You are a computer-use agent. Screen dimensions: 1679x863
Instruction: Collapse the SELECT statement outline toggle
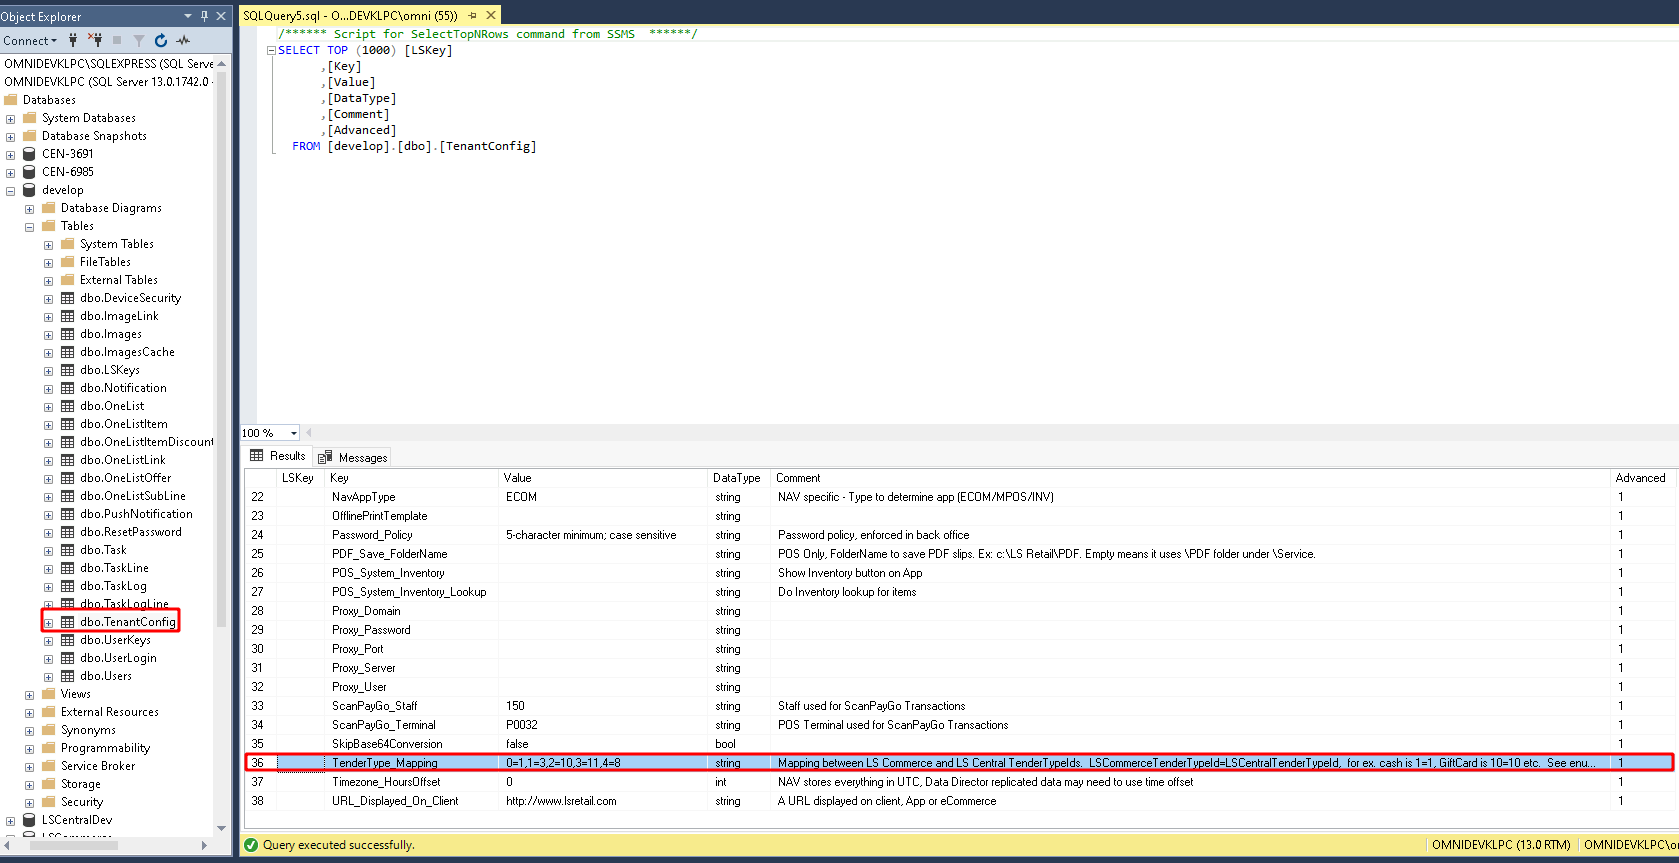(x=271, y=50)
